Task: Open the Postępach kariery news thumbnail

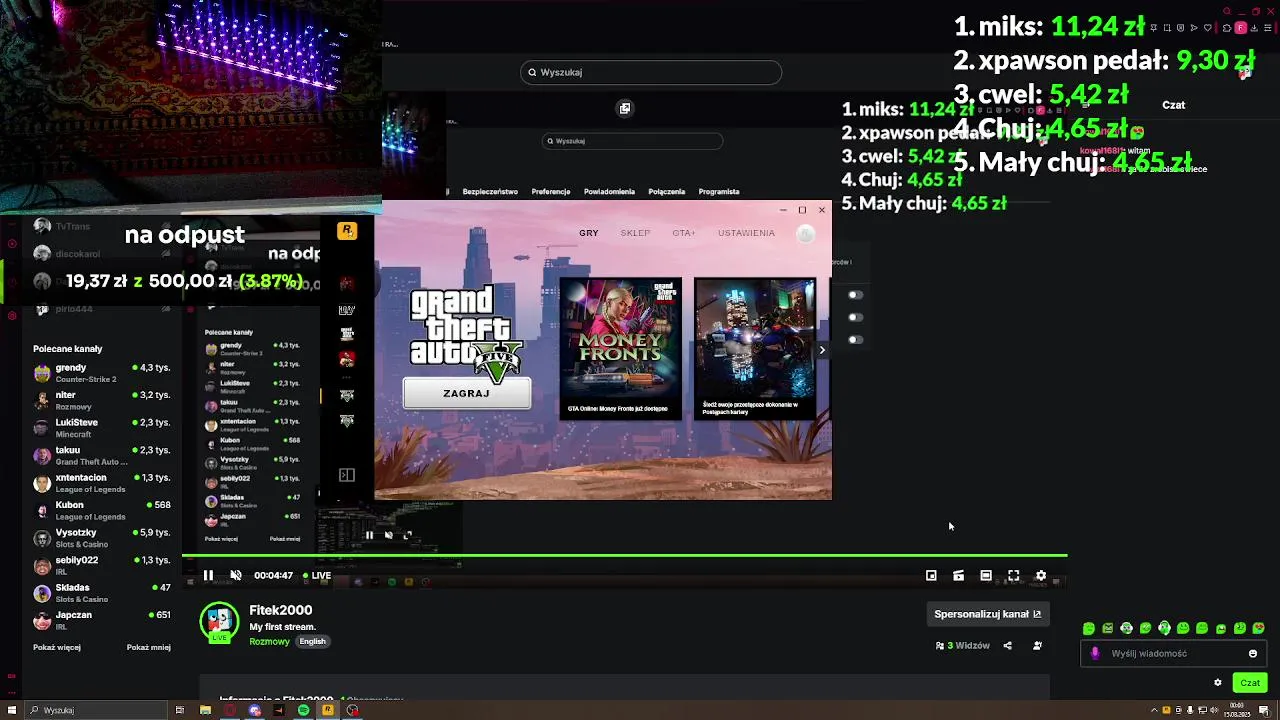Action: tap(755, 349)
